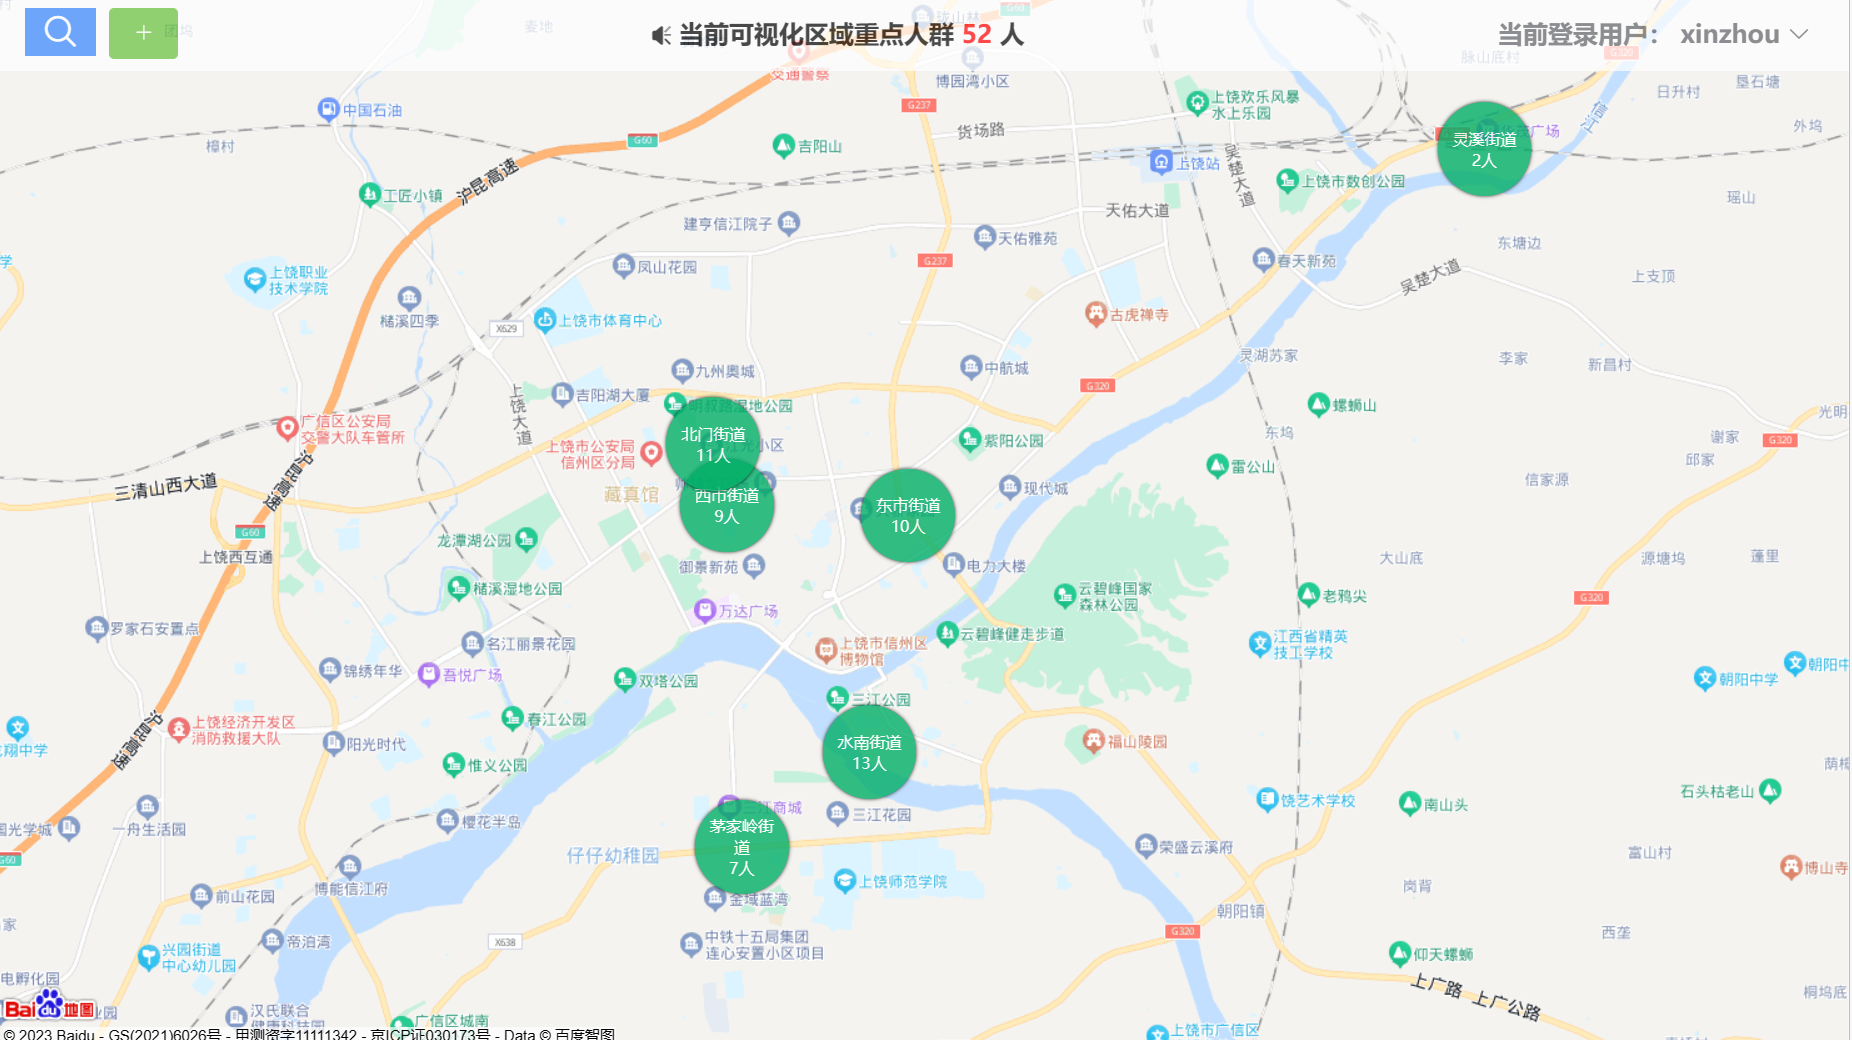The height and width of the screenshot is (1040, 1852).
Task: Click the speaker announcement icon
Action: 661,36
